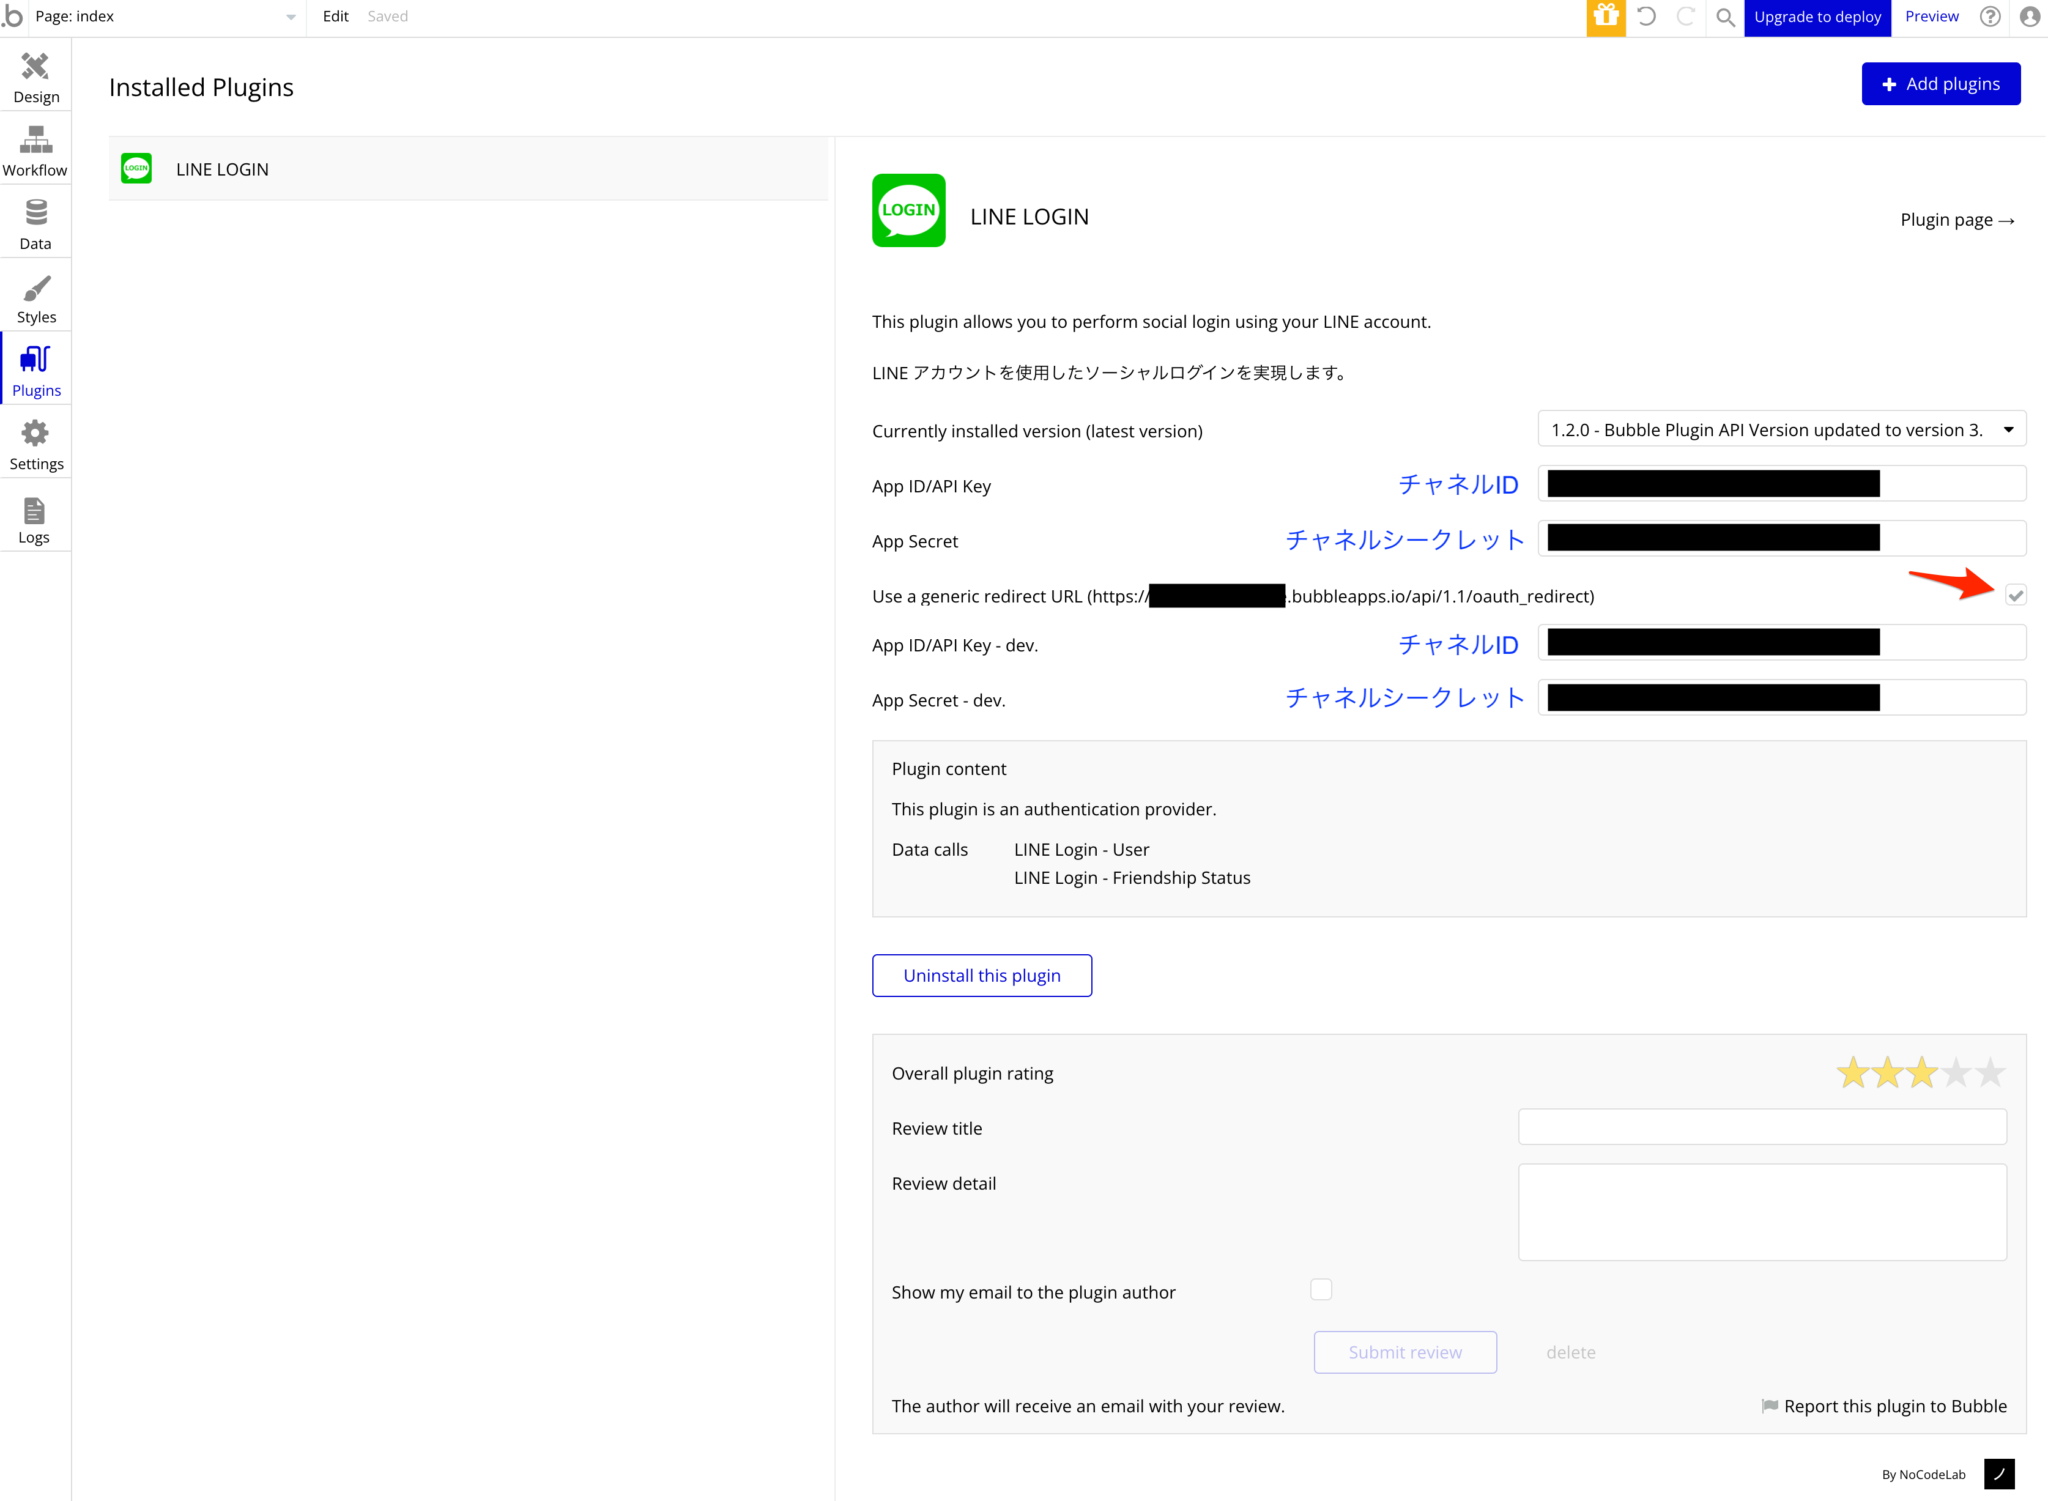Uncheck the generic redirect URL checkbox
This screenshot has height=1501, width=2048.
(x=2016, y=594)
